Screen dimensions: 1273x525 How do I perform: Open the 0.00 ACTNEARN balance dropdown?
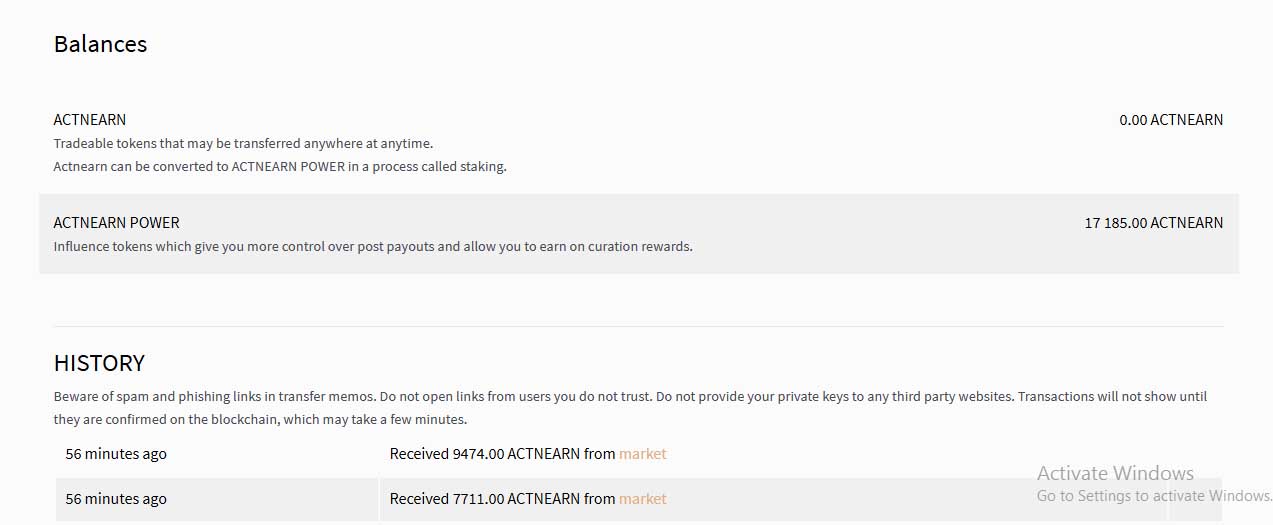click(1170, 120)
